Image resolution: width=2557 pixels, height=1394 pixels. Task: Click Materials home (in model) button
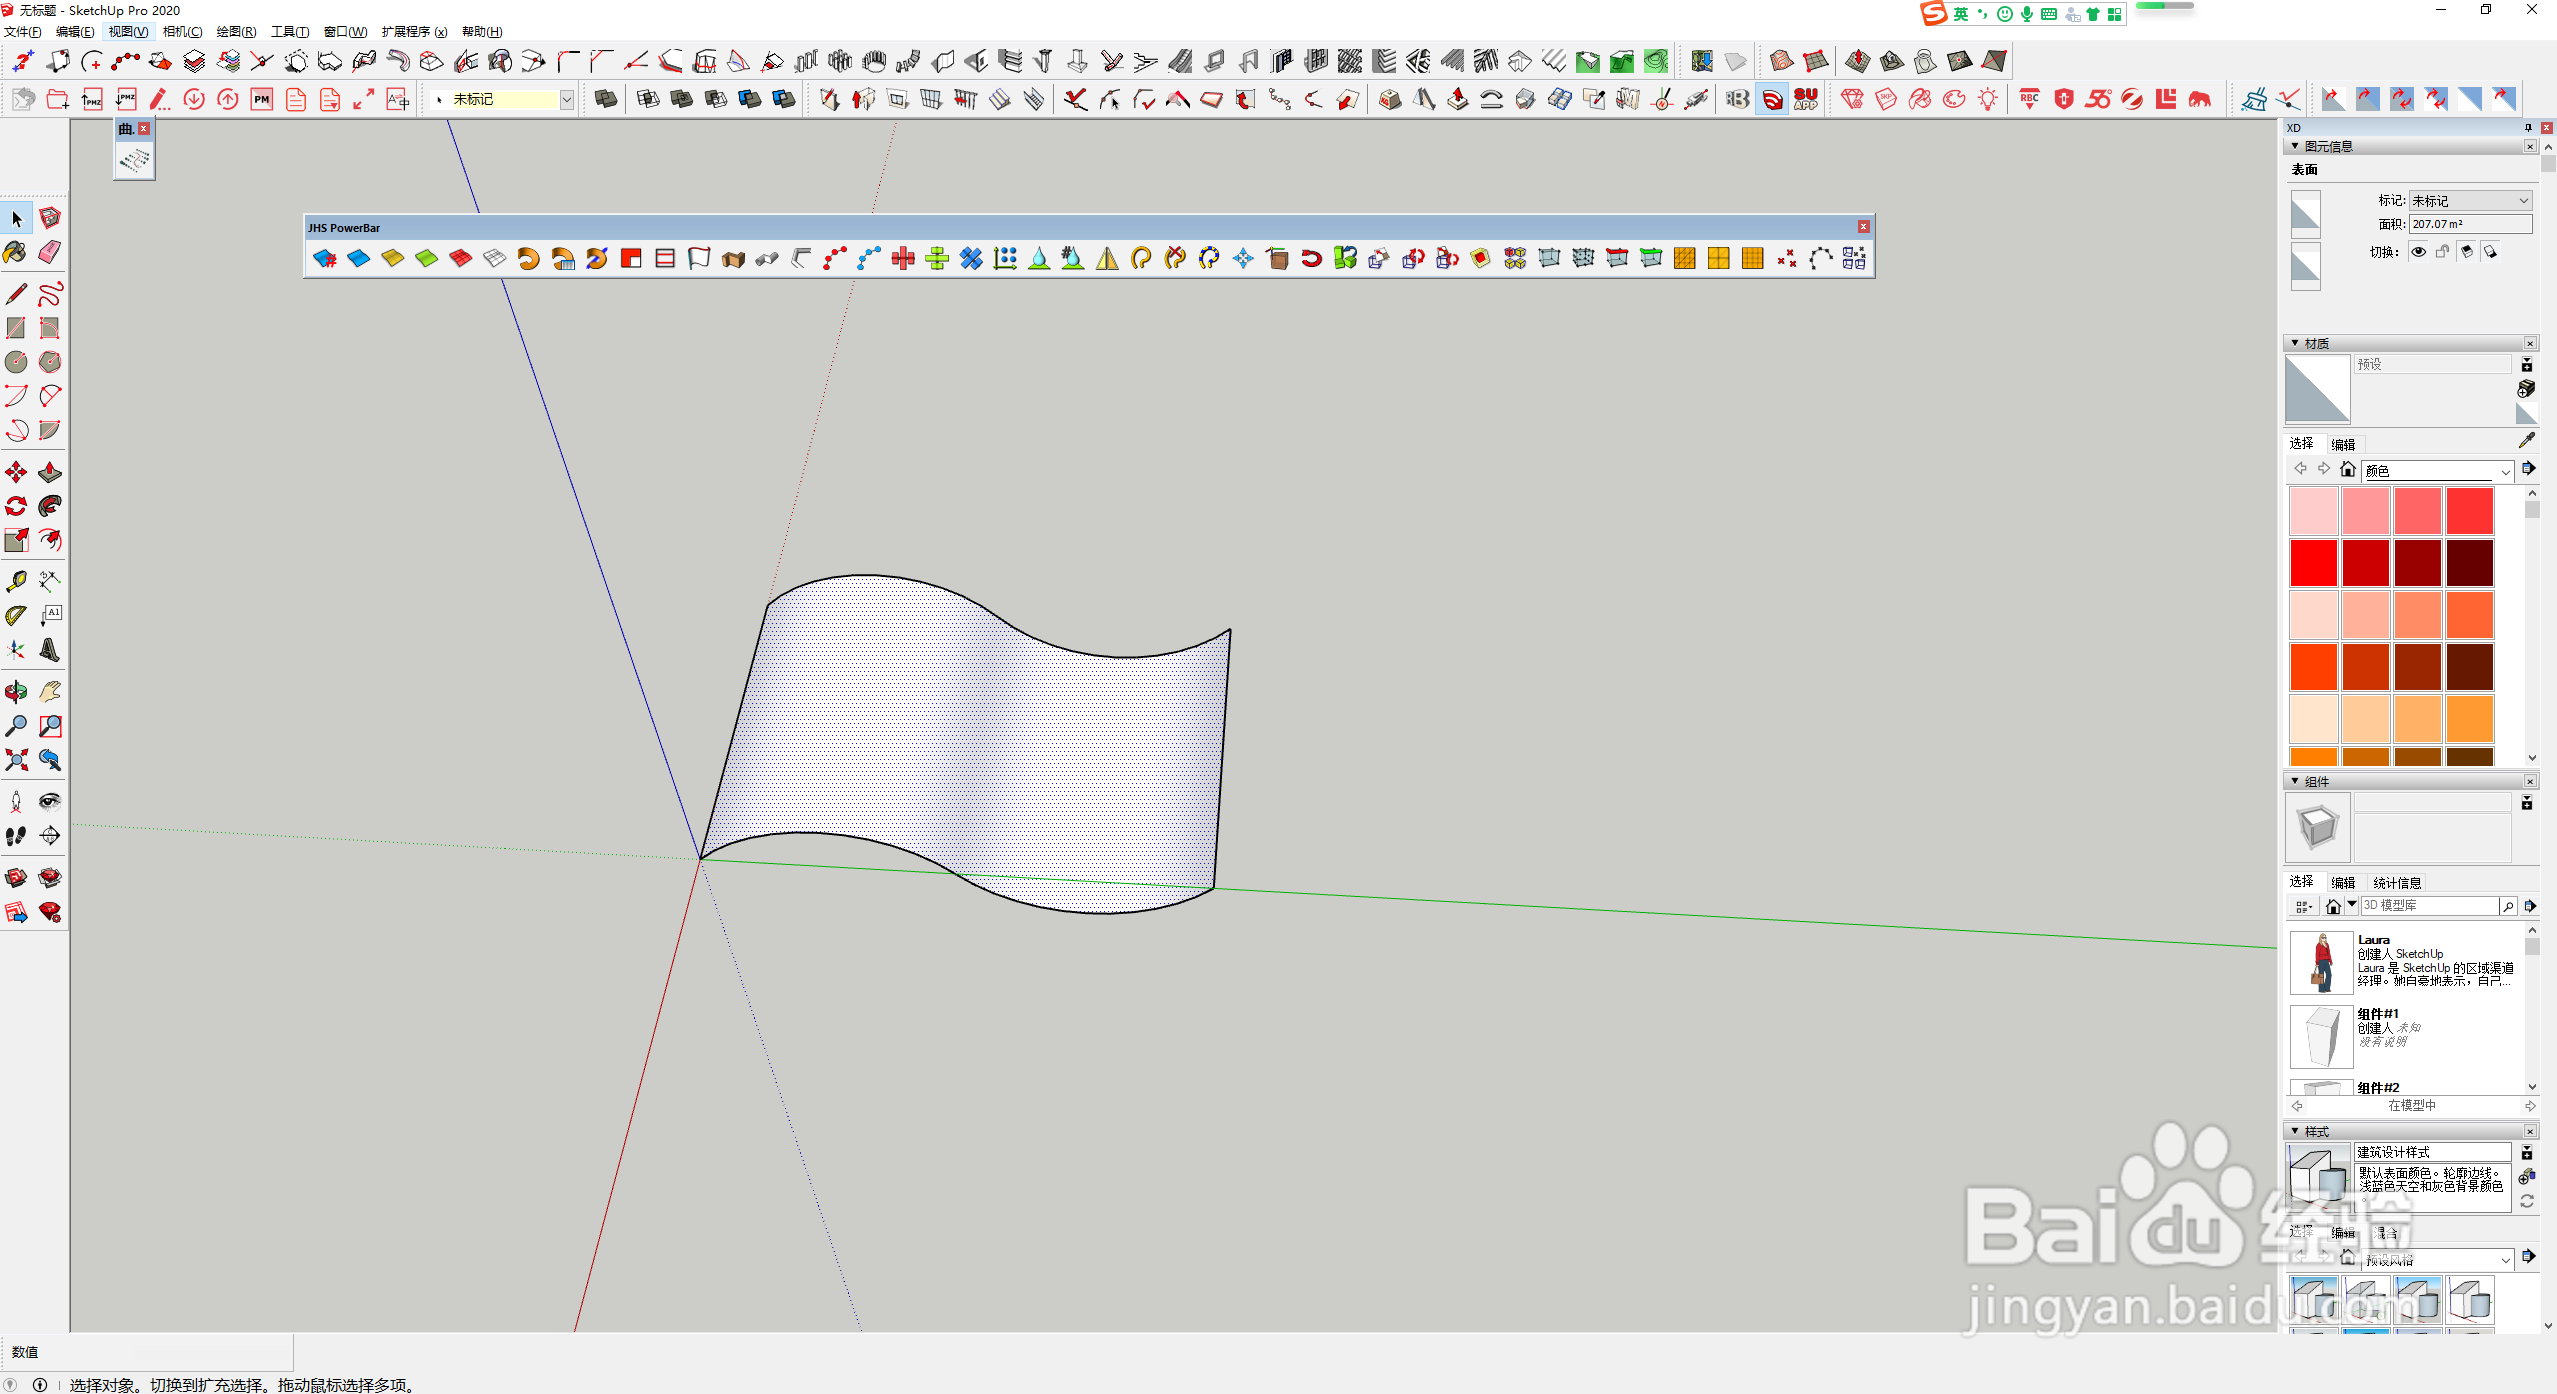(2348, 470)
